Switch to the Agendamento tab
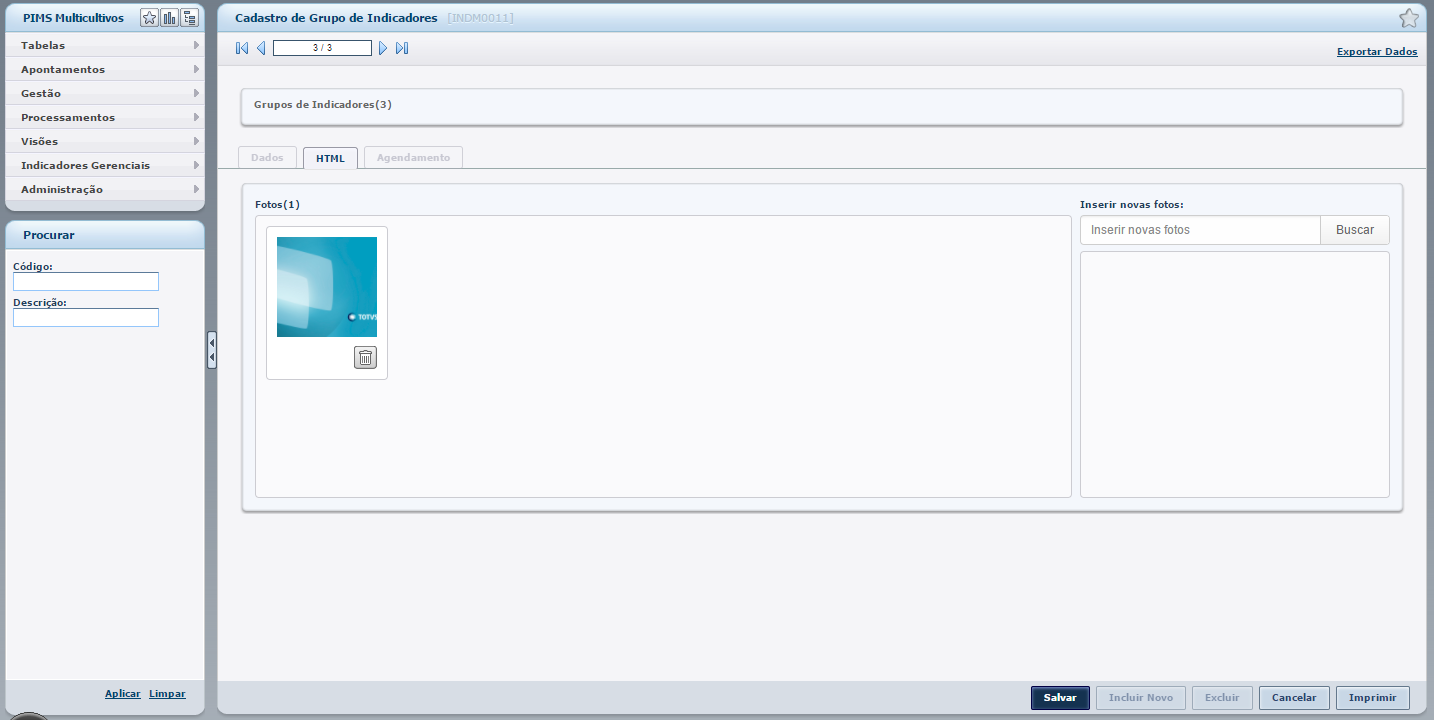The height and width of the screenshot is (720, 1434). (413, 157)
